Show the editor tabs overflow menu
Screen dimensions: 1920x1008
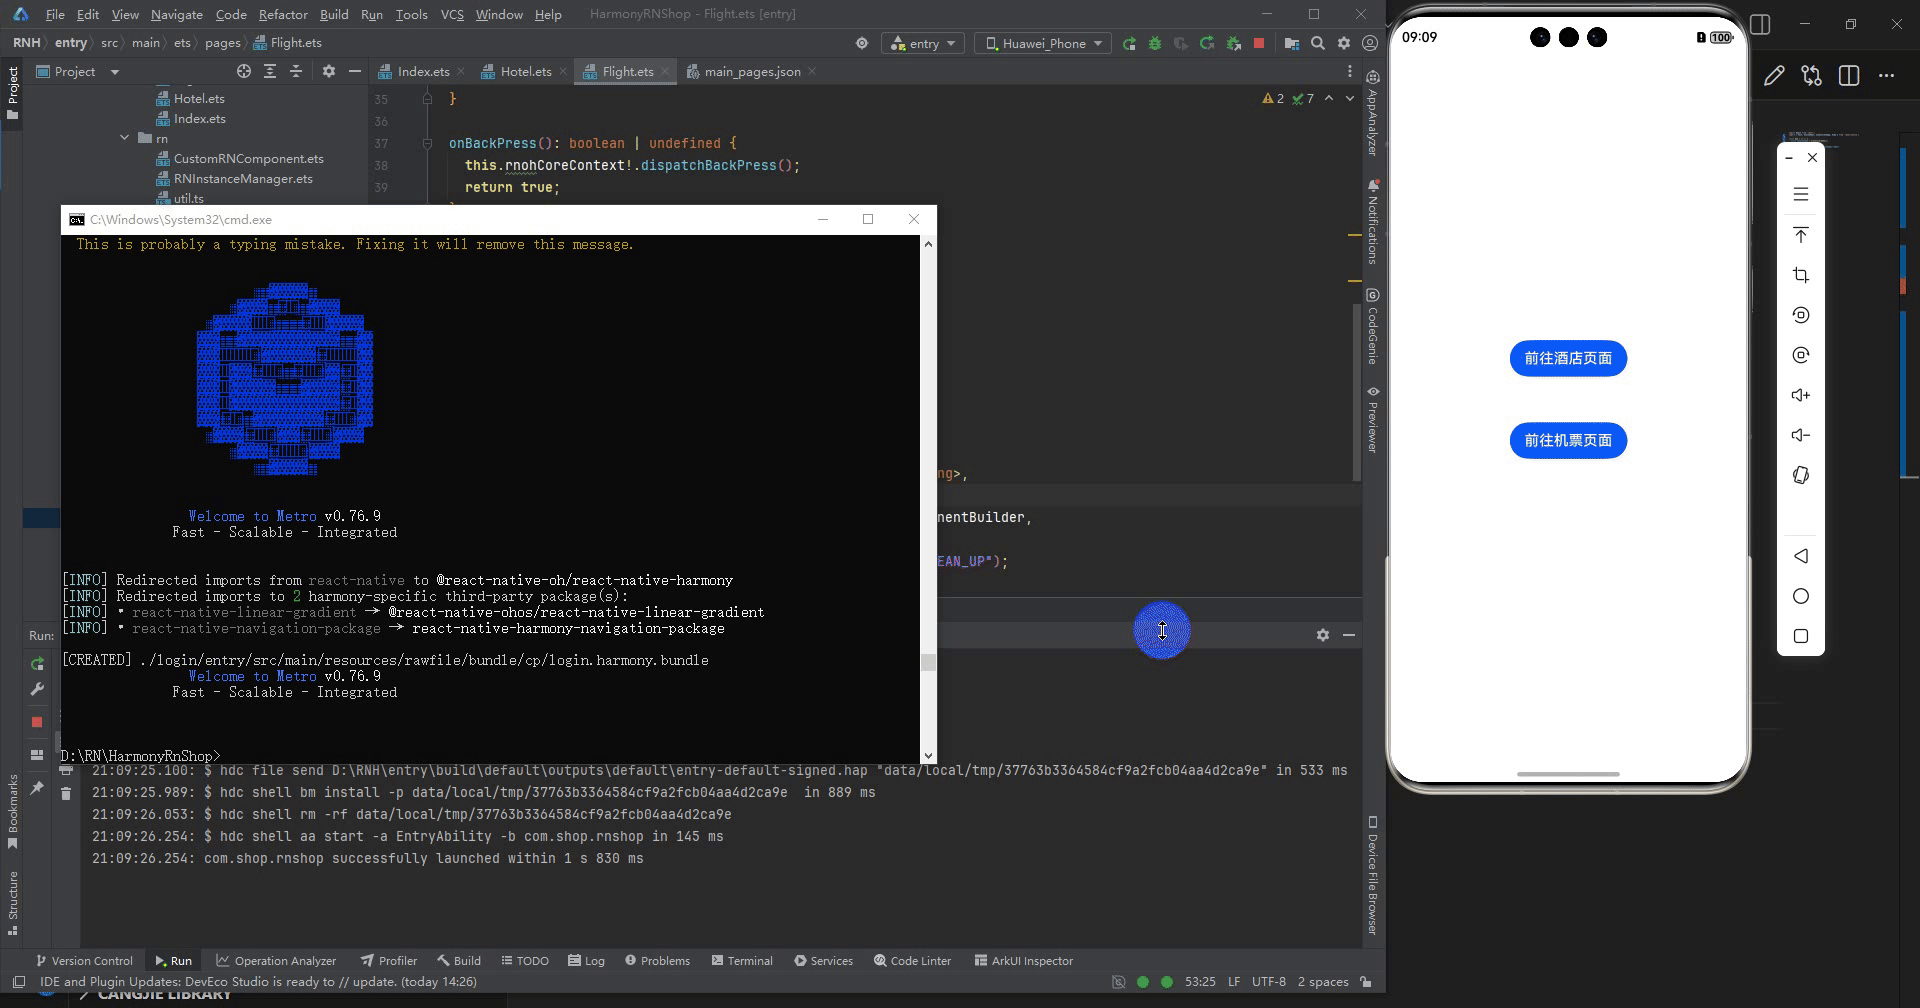click(1349, 72)
